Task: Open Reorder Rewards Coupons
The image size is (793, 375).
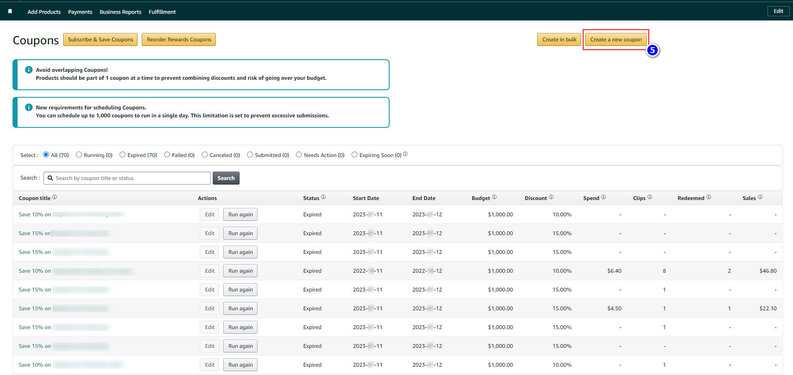Action: coord(179,39)
